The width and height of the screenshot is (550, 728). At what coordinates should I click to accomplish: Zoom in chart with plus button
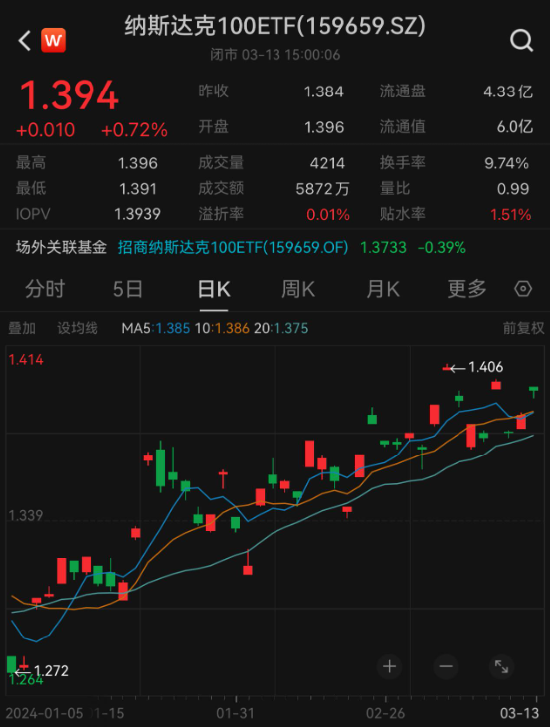tap(389, 667)
